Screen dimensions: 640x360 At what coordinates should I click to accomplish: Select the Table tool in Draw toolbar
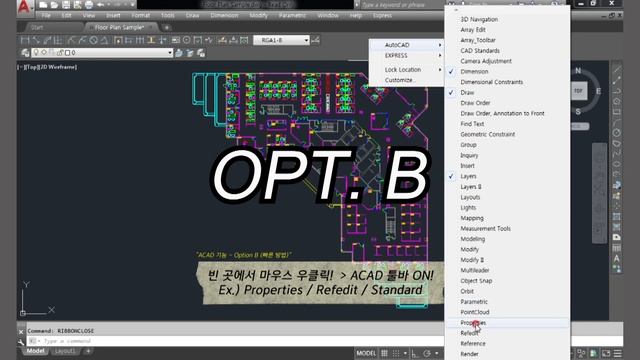[616, 248]
